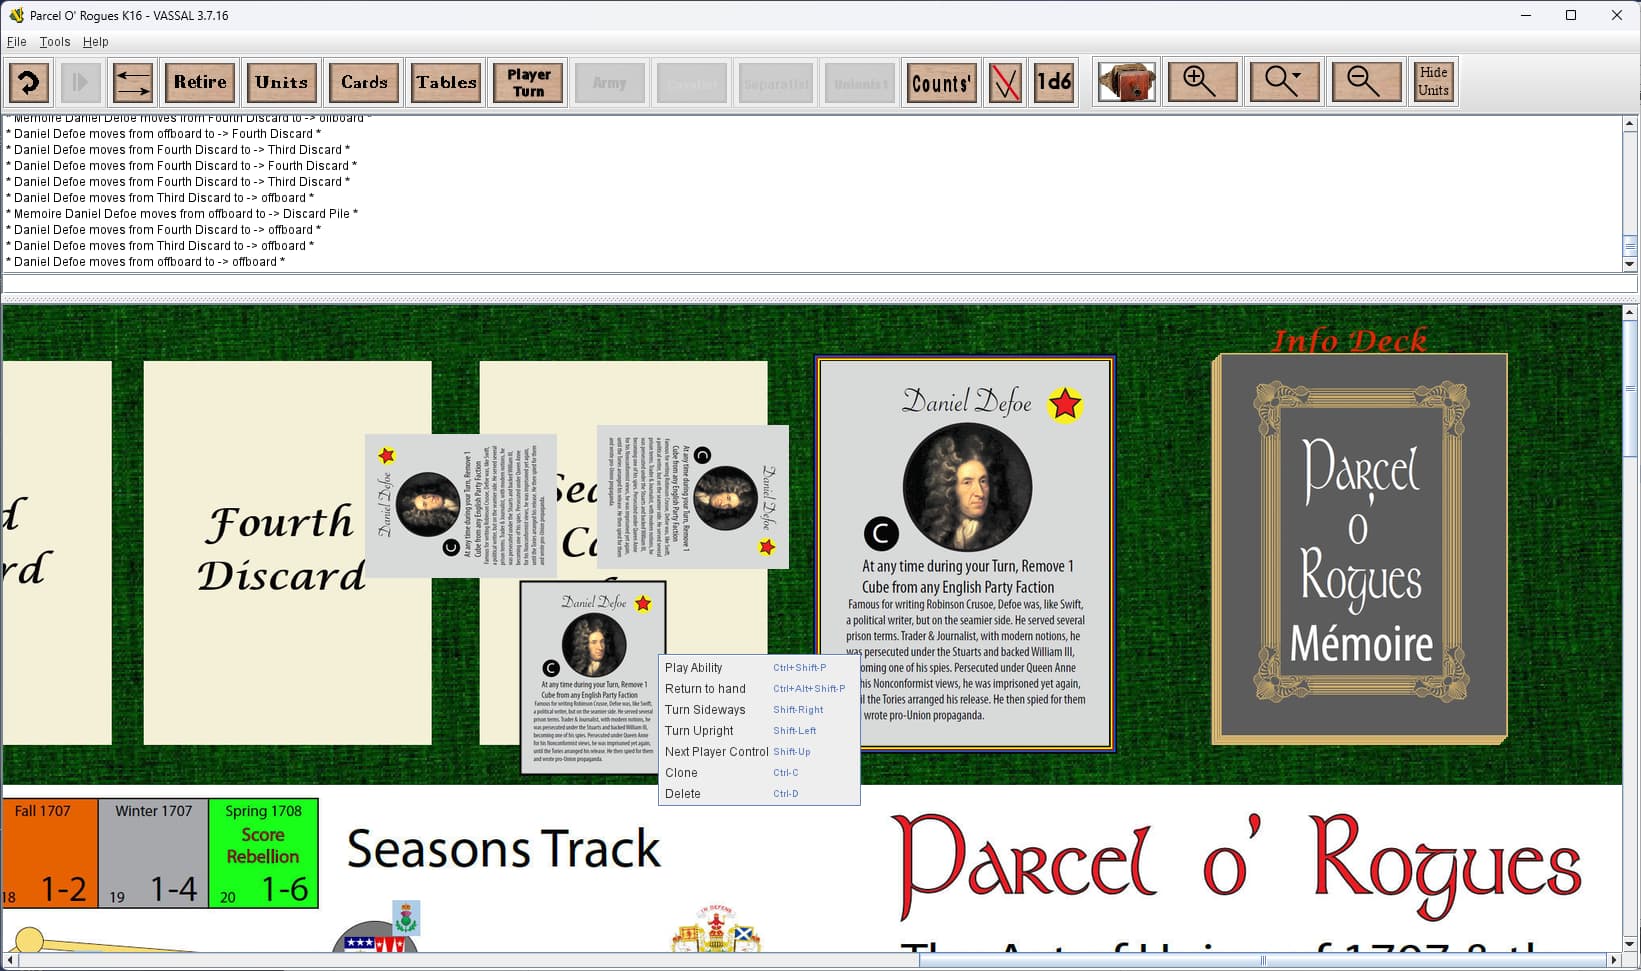Click the double-arrow server connect icon
1641x971 pixels.
click(x=133, y=82)
